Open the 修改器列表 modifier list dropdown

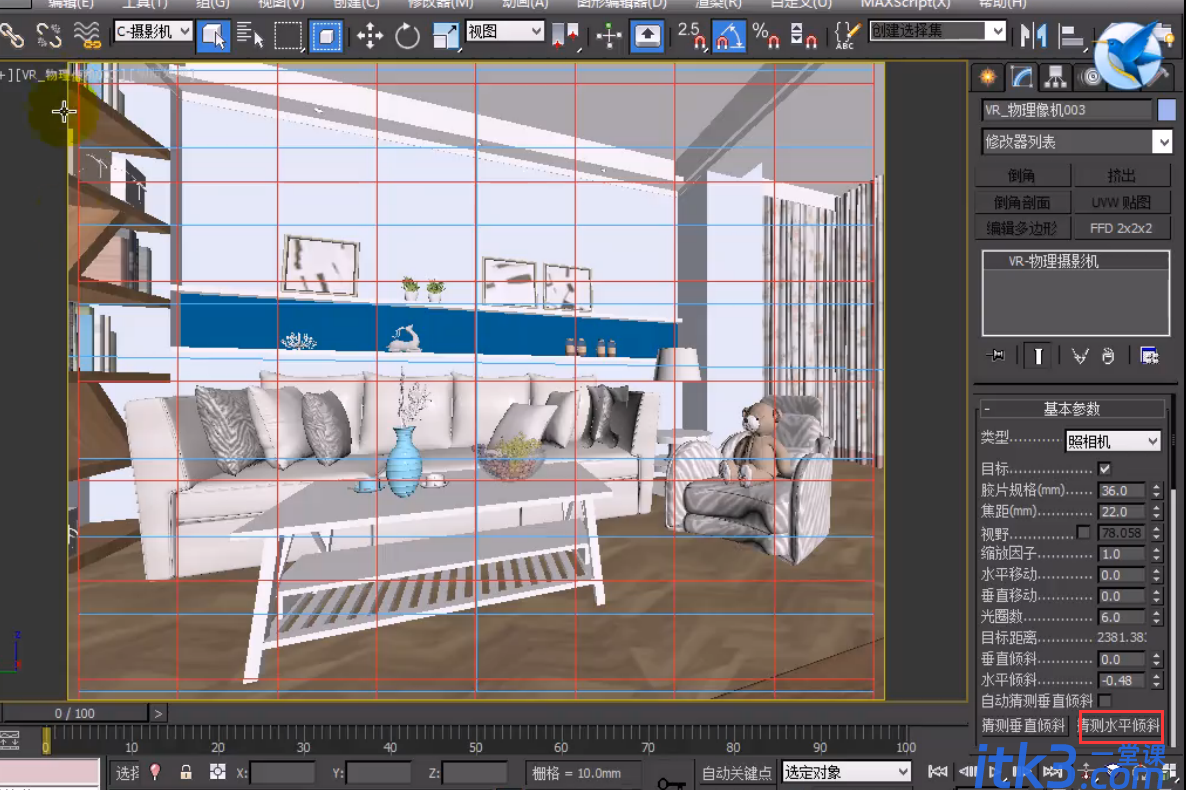[x=1076, y=142]
